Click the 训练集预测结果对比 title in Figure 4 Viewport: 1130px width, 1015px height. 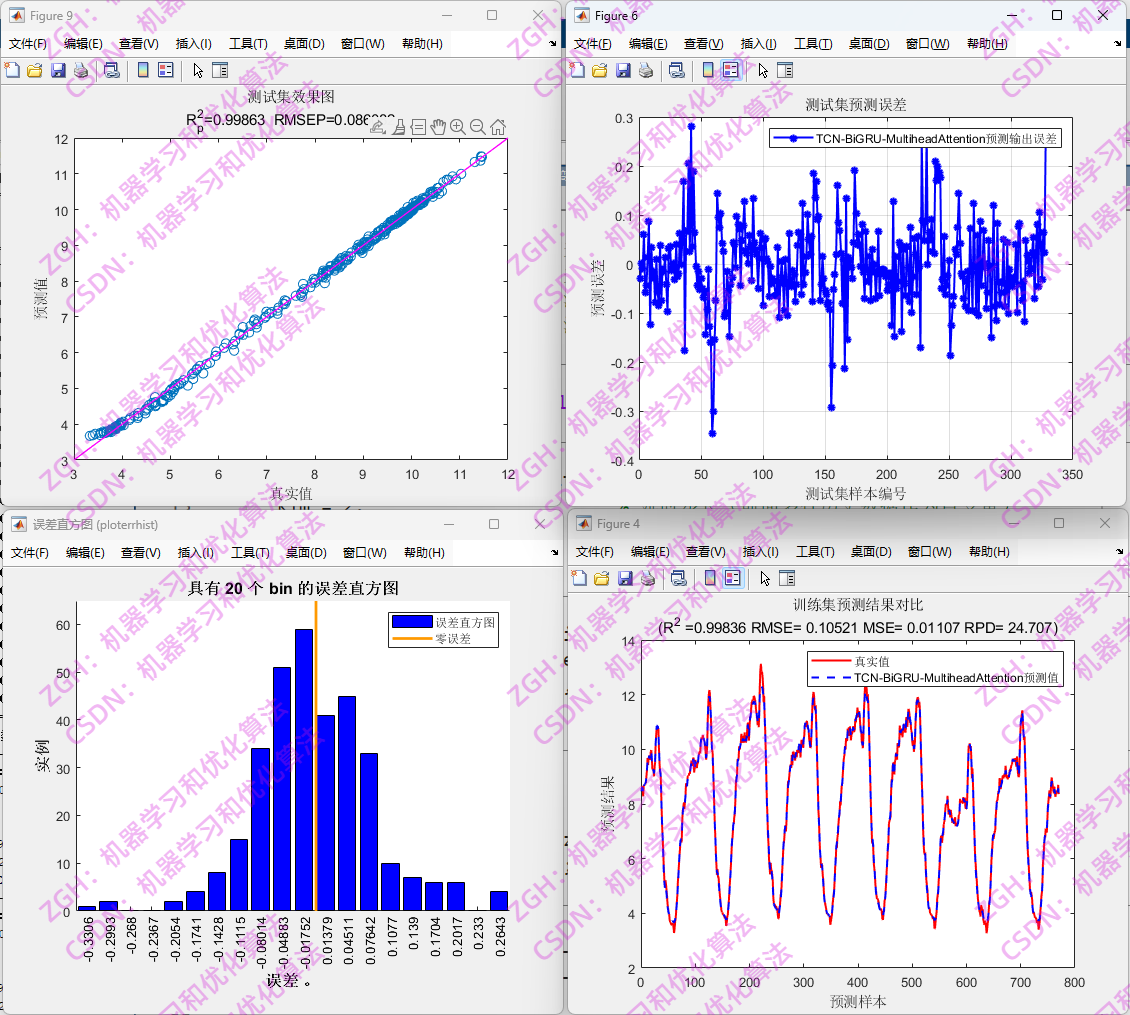[x=858, y=605]
